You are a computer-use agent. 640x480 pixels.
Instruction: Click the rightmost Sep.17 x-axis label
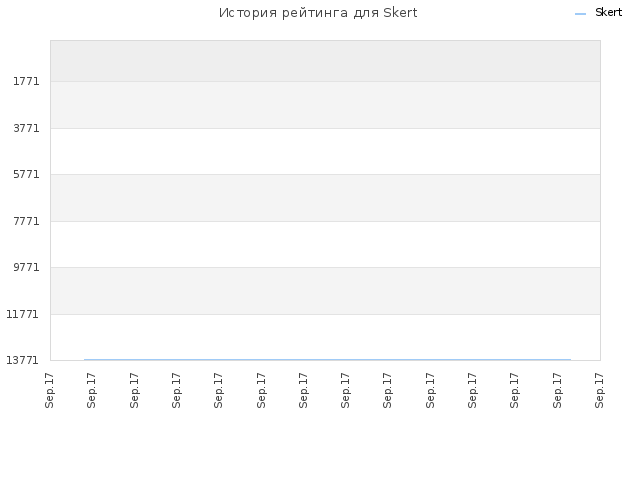pyautogui.click(x=599, y=390)
